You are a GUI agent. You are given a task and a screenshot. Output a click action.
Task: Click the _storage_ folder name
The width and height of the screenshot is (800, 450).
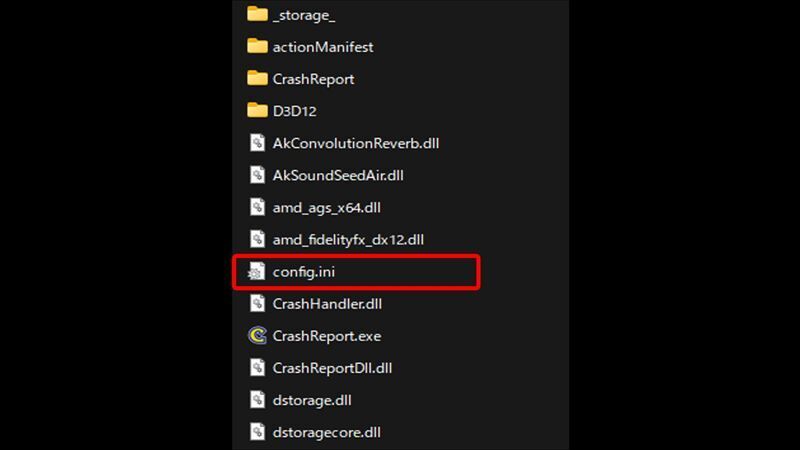(304, 15)
